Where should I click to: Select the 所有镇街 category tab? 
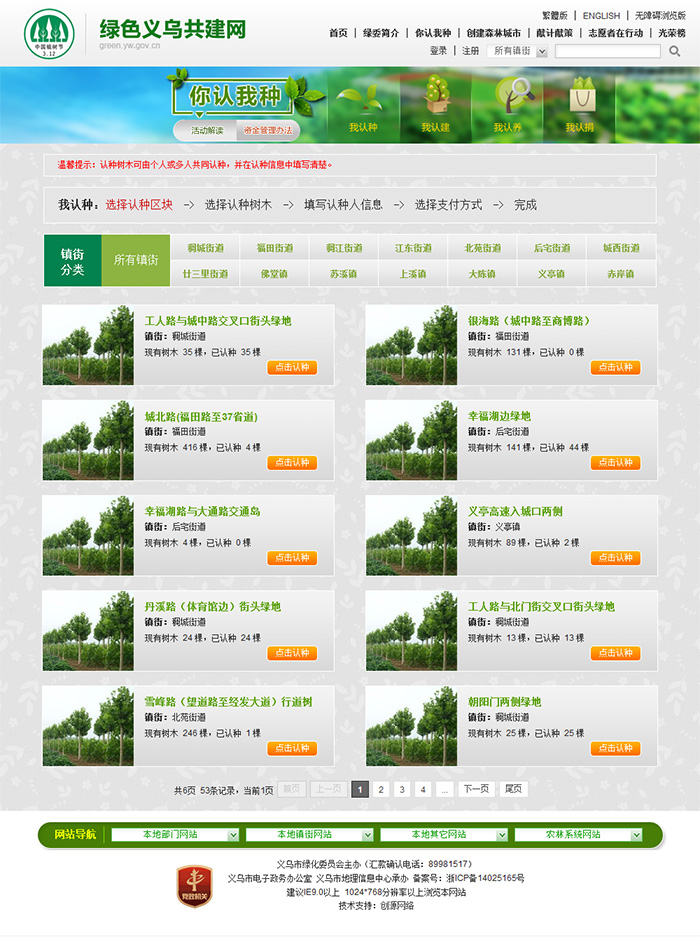click(136, 260)
